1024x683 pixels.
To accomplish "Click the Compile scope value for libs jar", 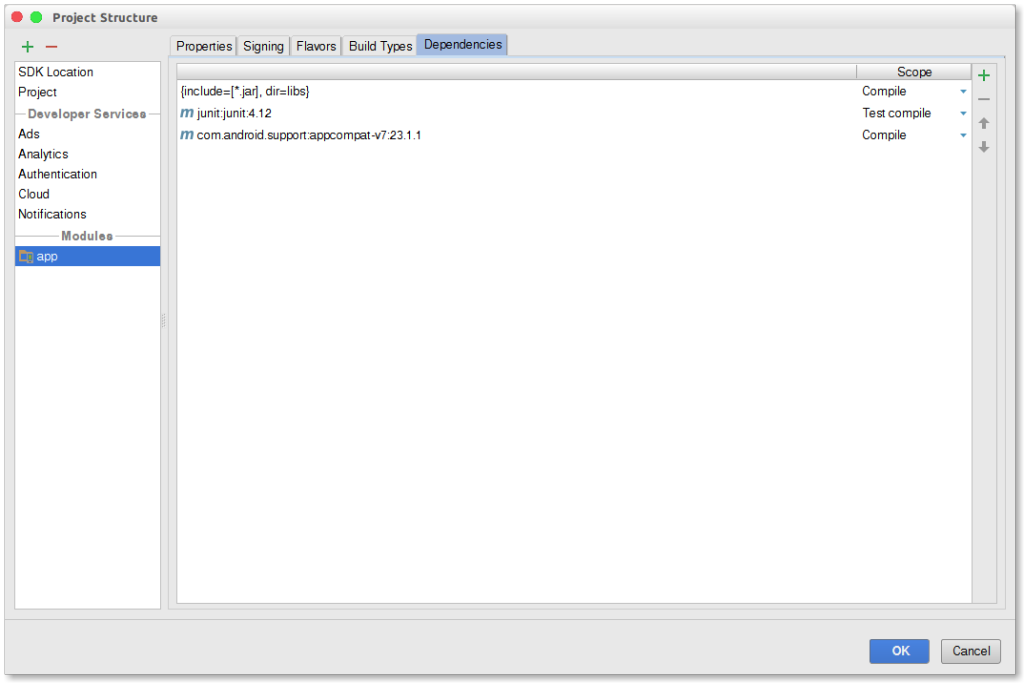I will 884,91.
